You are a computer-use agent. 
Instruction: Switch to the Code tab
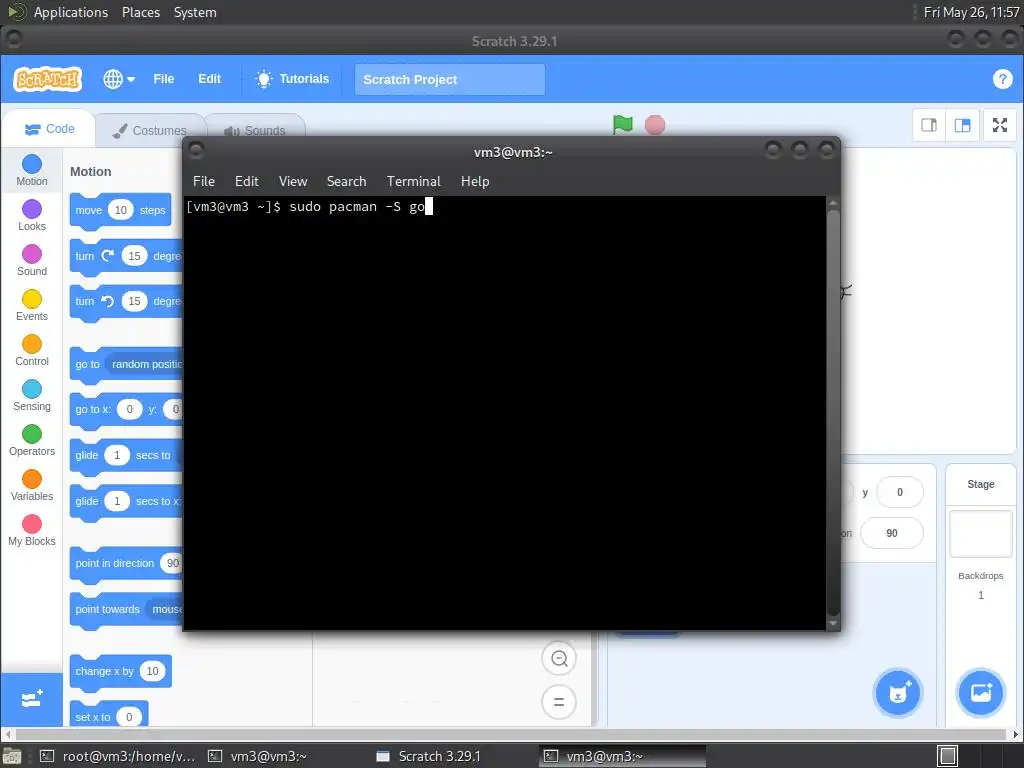[x=50, y=129]
